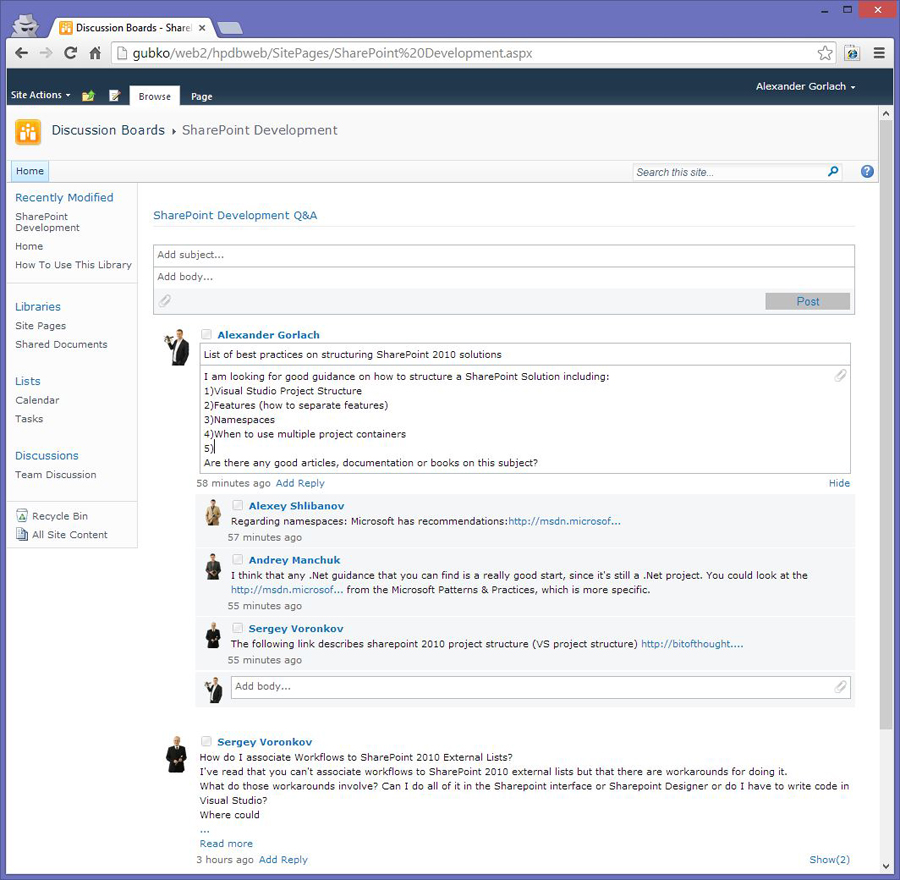Close the Discussion Boards browser tab
This screenshot has width=900, height=880.
(202, 28)
